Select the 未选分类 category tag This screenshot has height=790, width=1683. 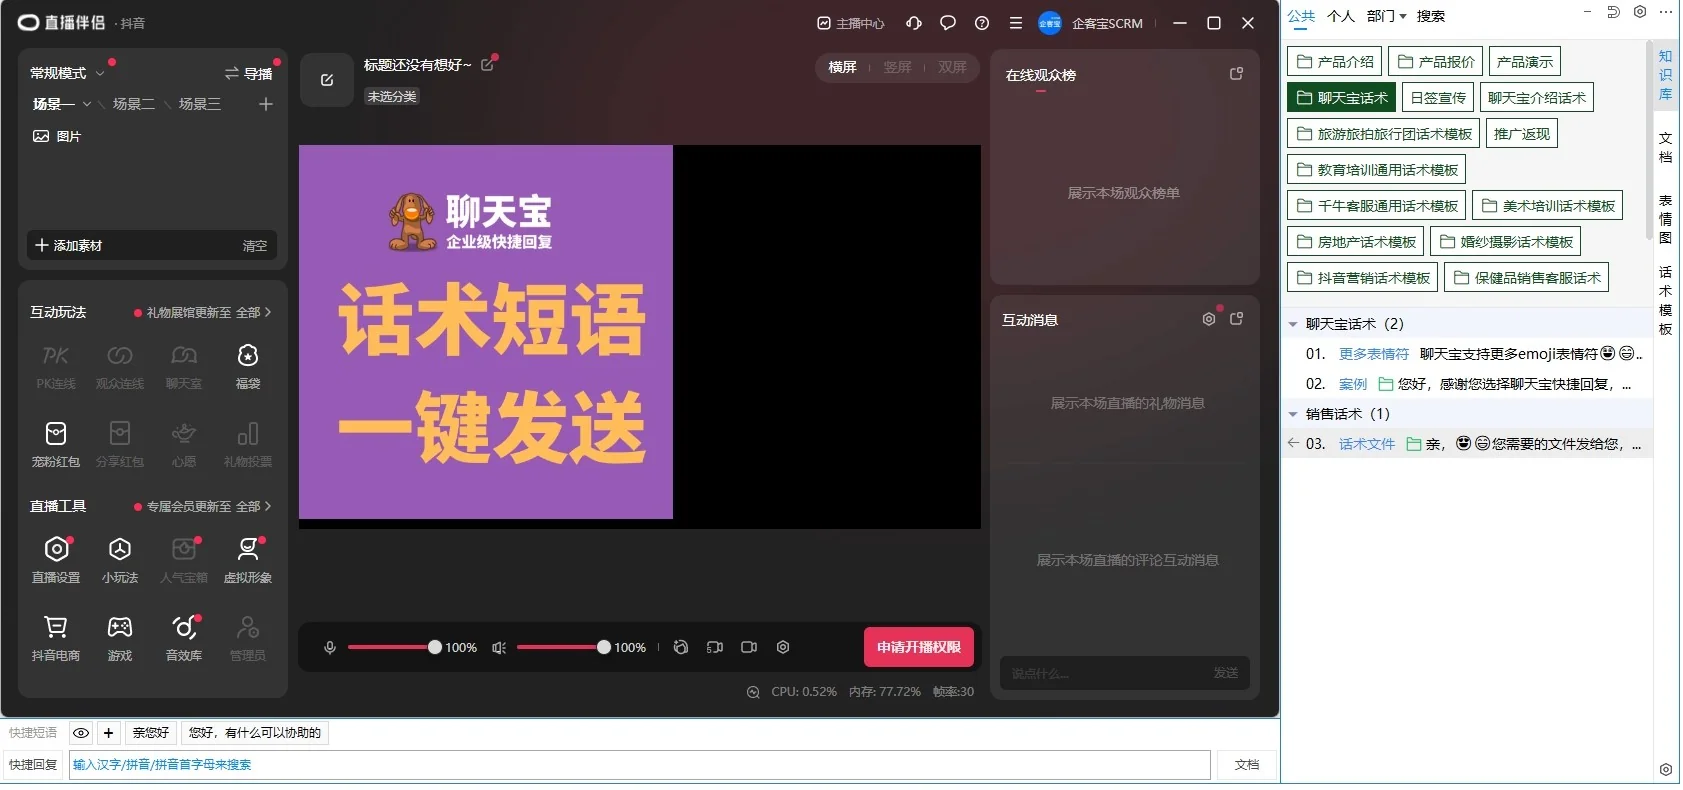tap(392, 96)
